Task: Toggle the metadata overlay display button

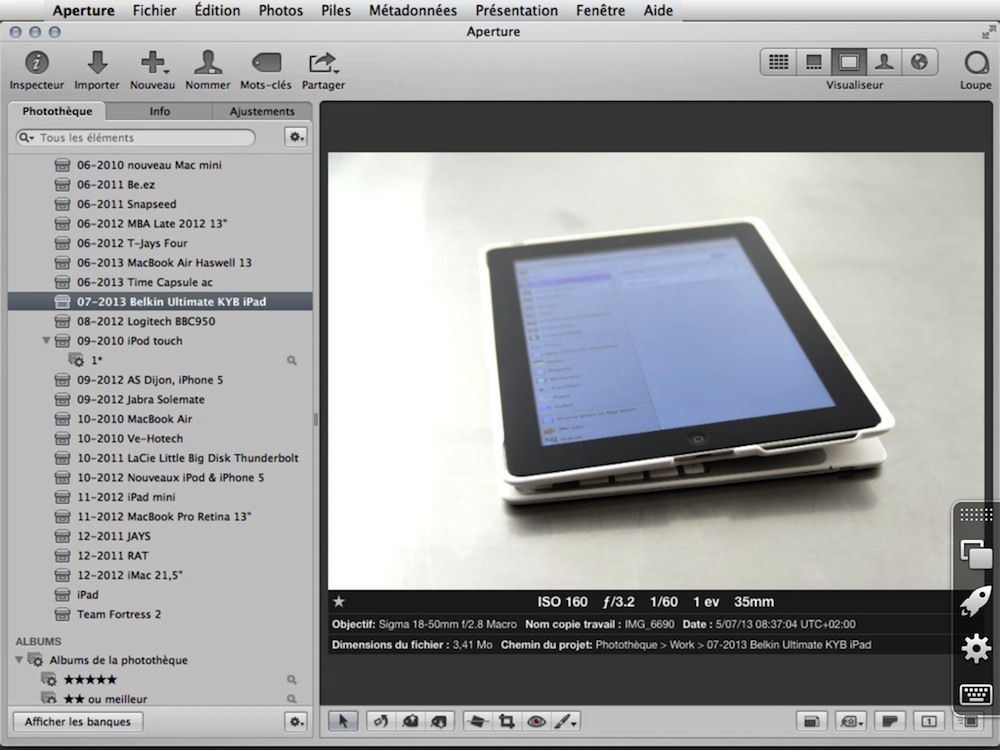Action: tap(890, 721)
